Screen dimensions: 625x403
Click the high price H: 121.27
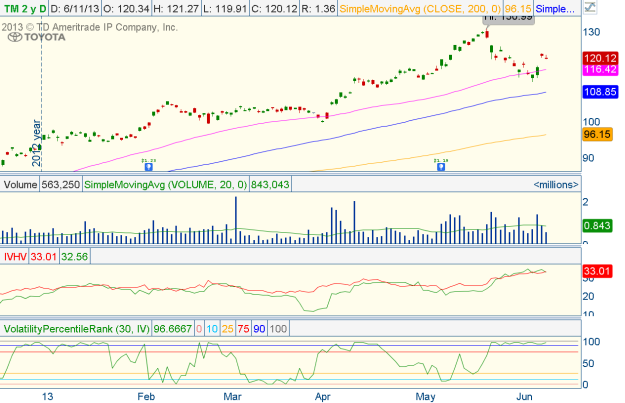(176, 8)
